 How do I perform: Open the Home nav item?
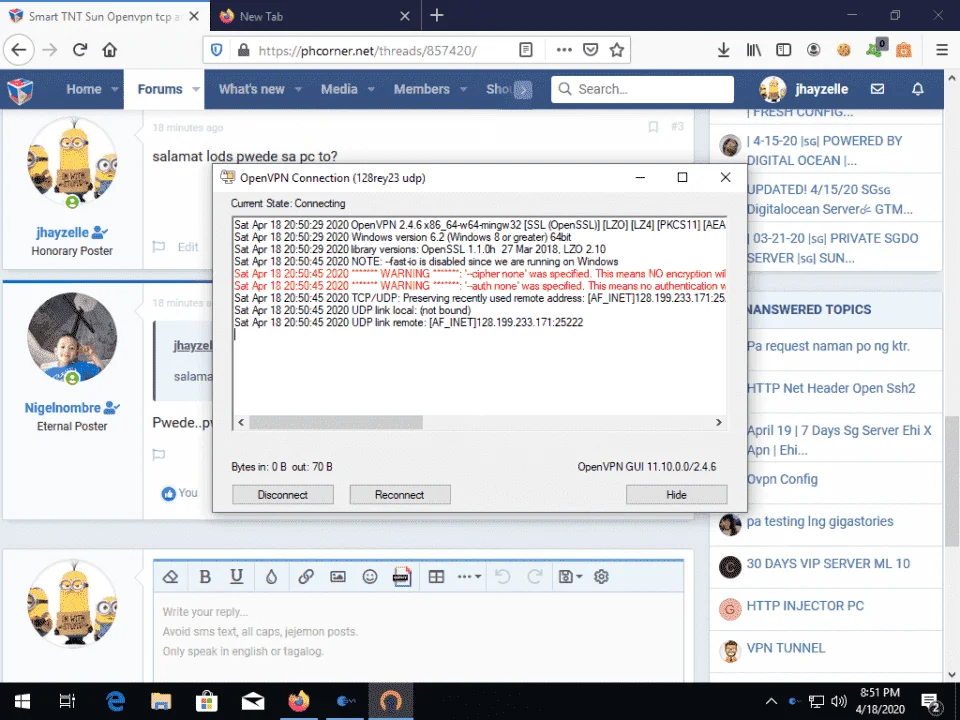(84, 89)
